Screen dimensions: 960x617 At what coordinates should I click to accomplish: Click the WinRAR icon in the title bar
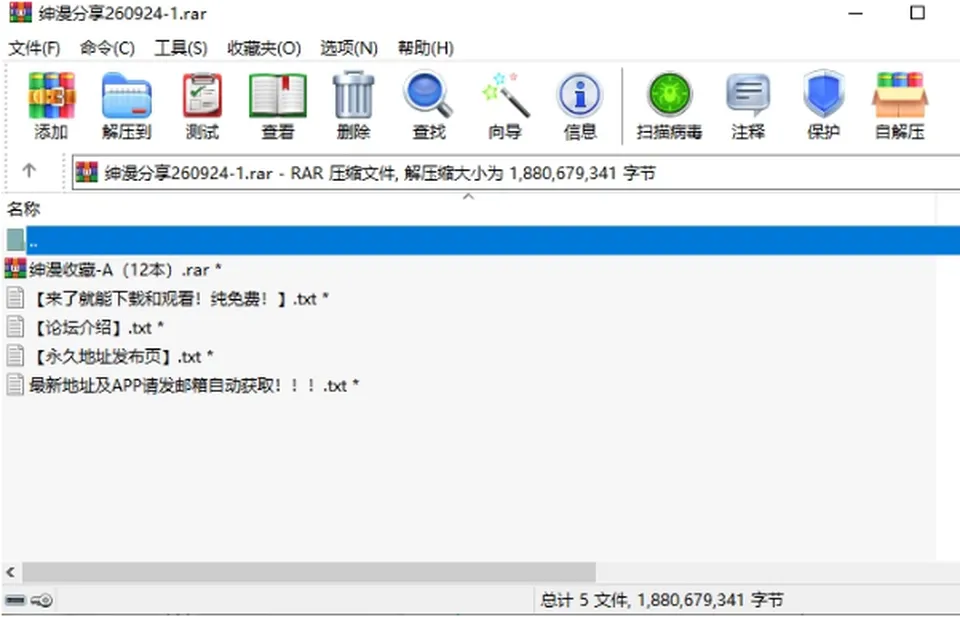[x=20, y=12]
